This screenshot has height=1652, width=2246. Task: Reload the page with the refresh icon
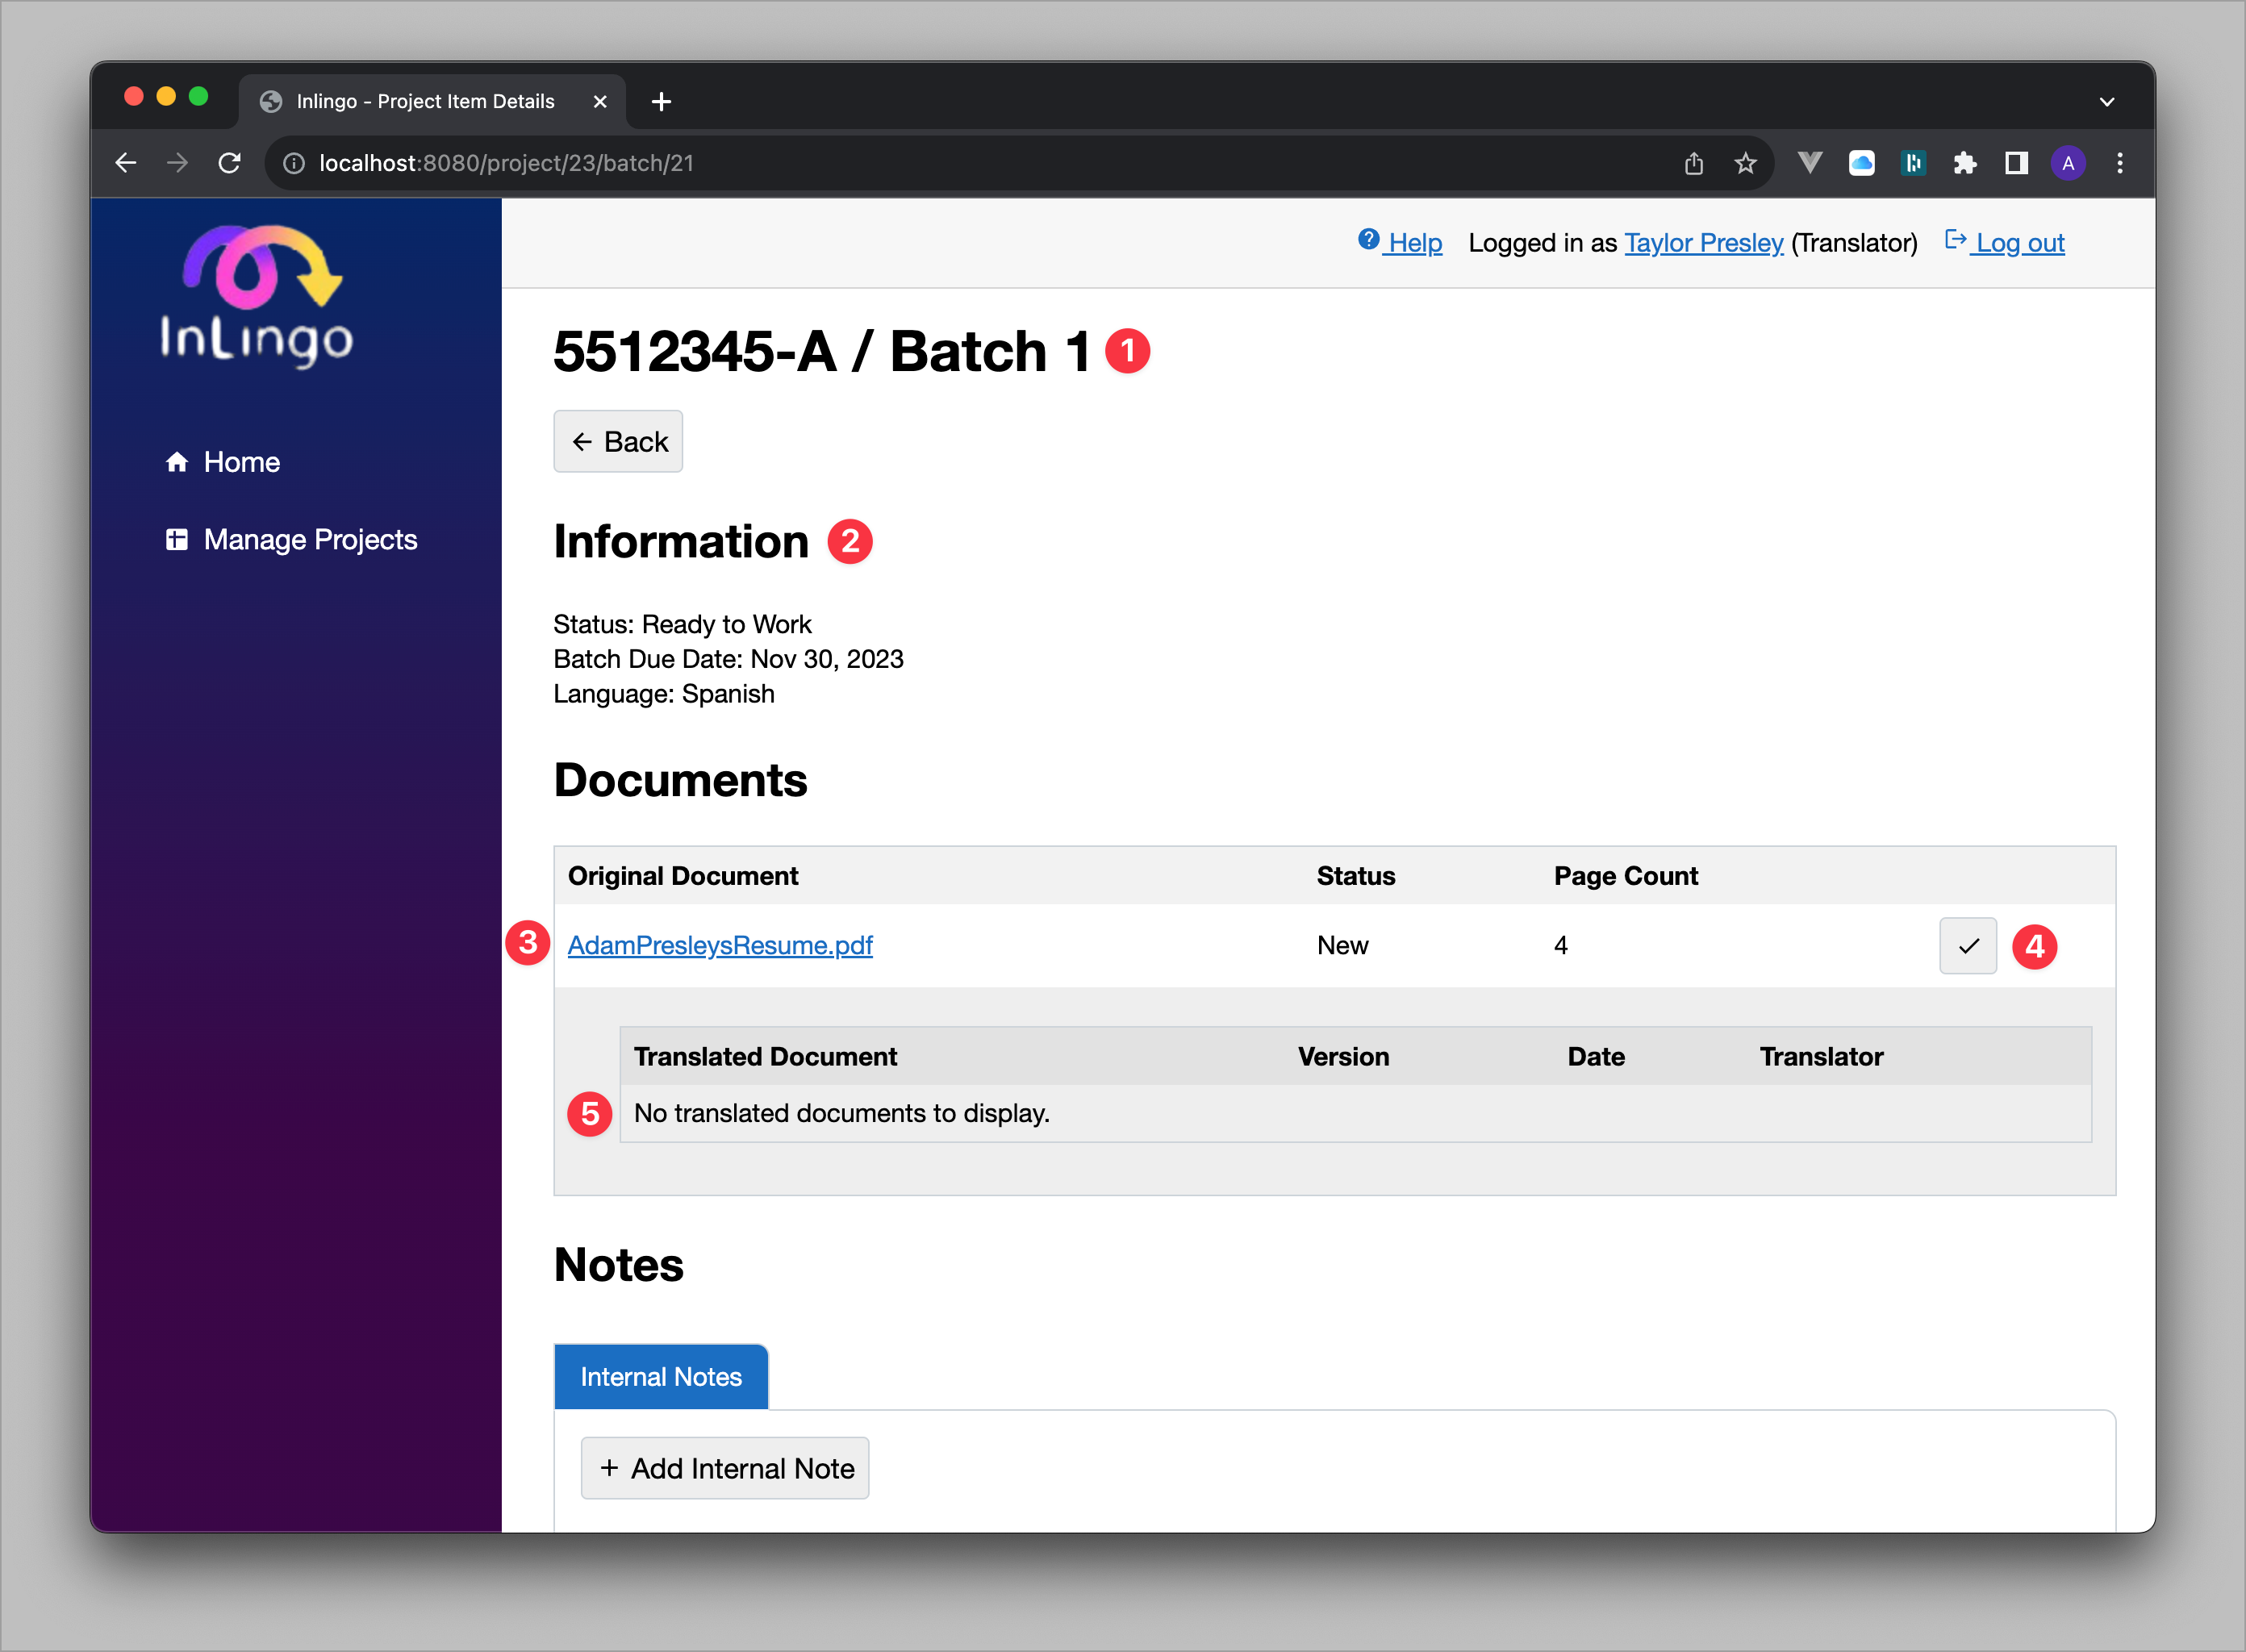click(230, 162)
